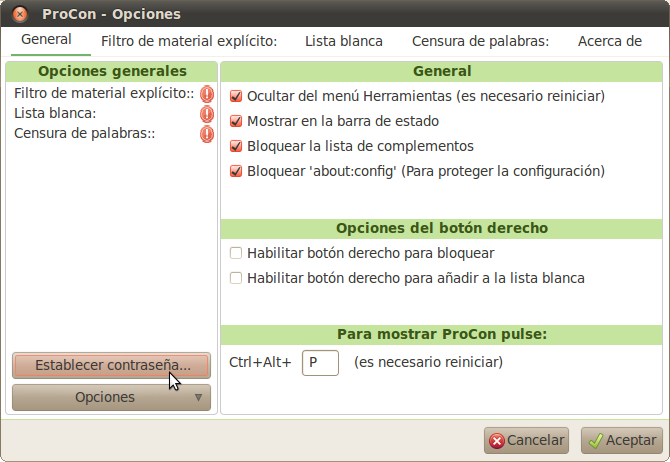Close the ProCon Opciones window
Image resolution: width=670 pixels, height=462 pixels.
[x=20, y=14]
